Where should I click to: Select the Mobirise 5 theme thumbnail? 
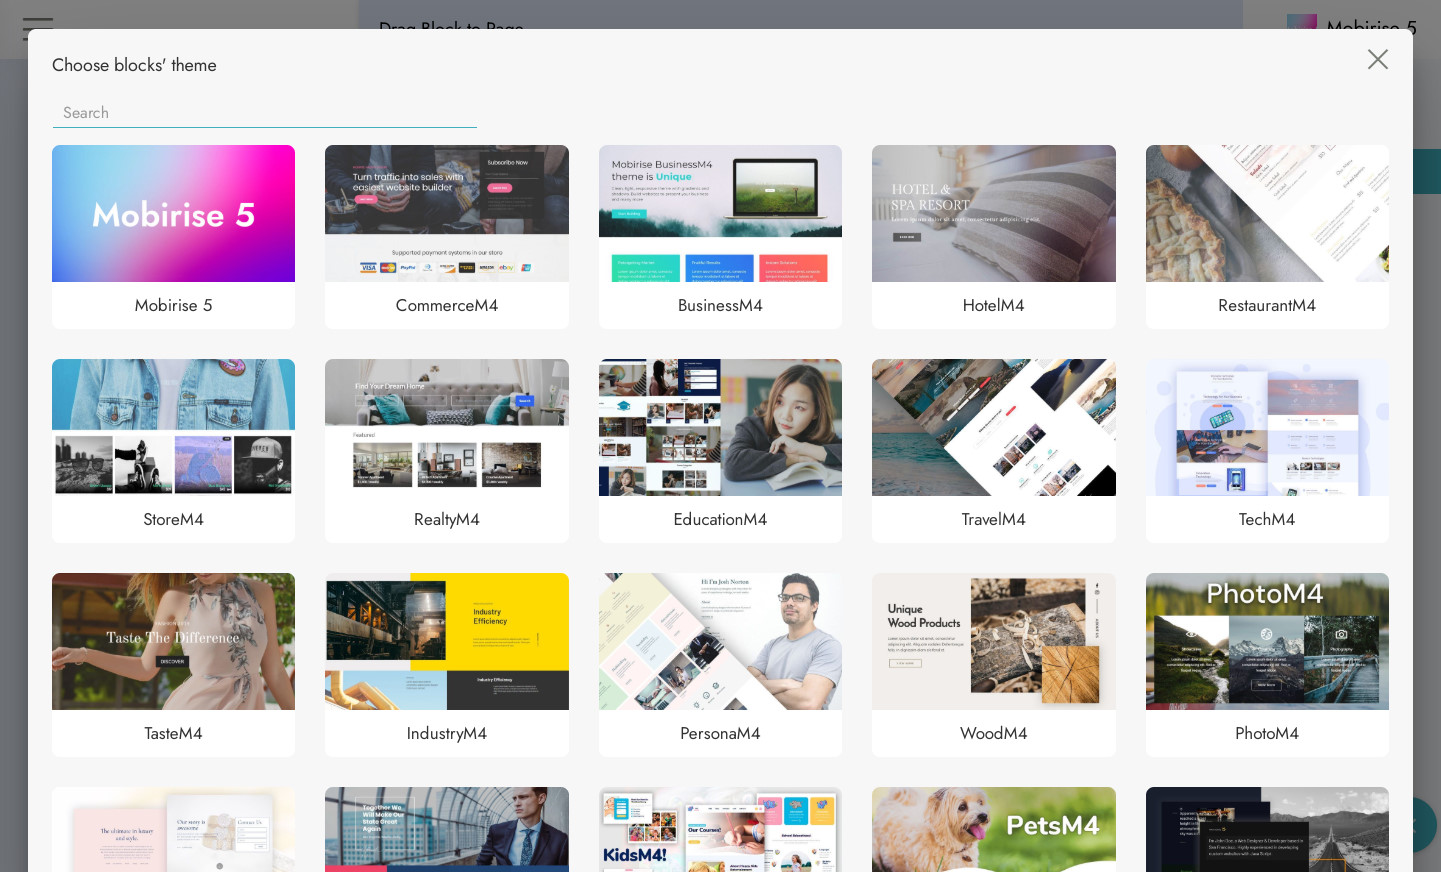pos(173,214)
